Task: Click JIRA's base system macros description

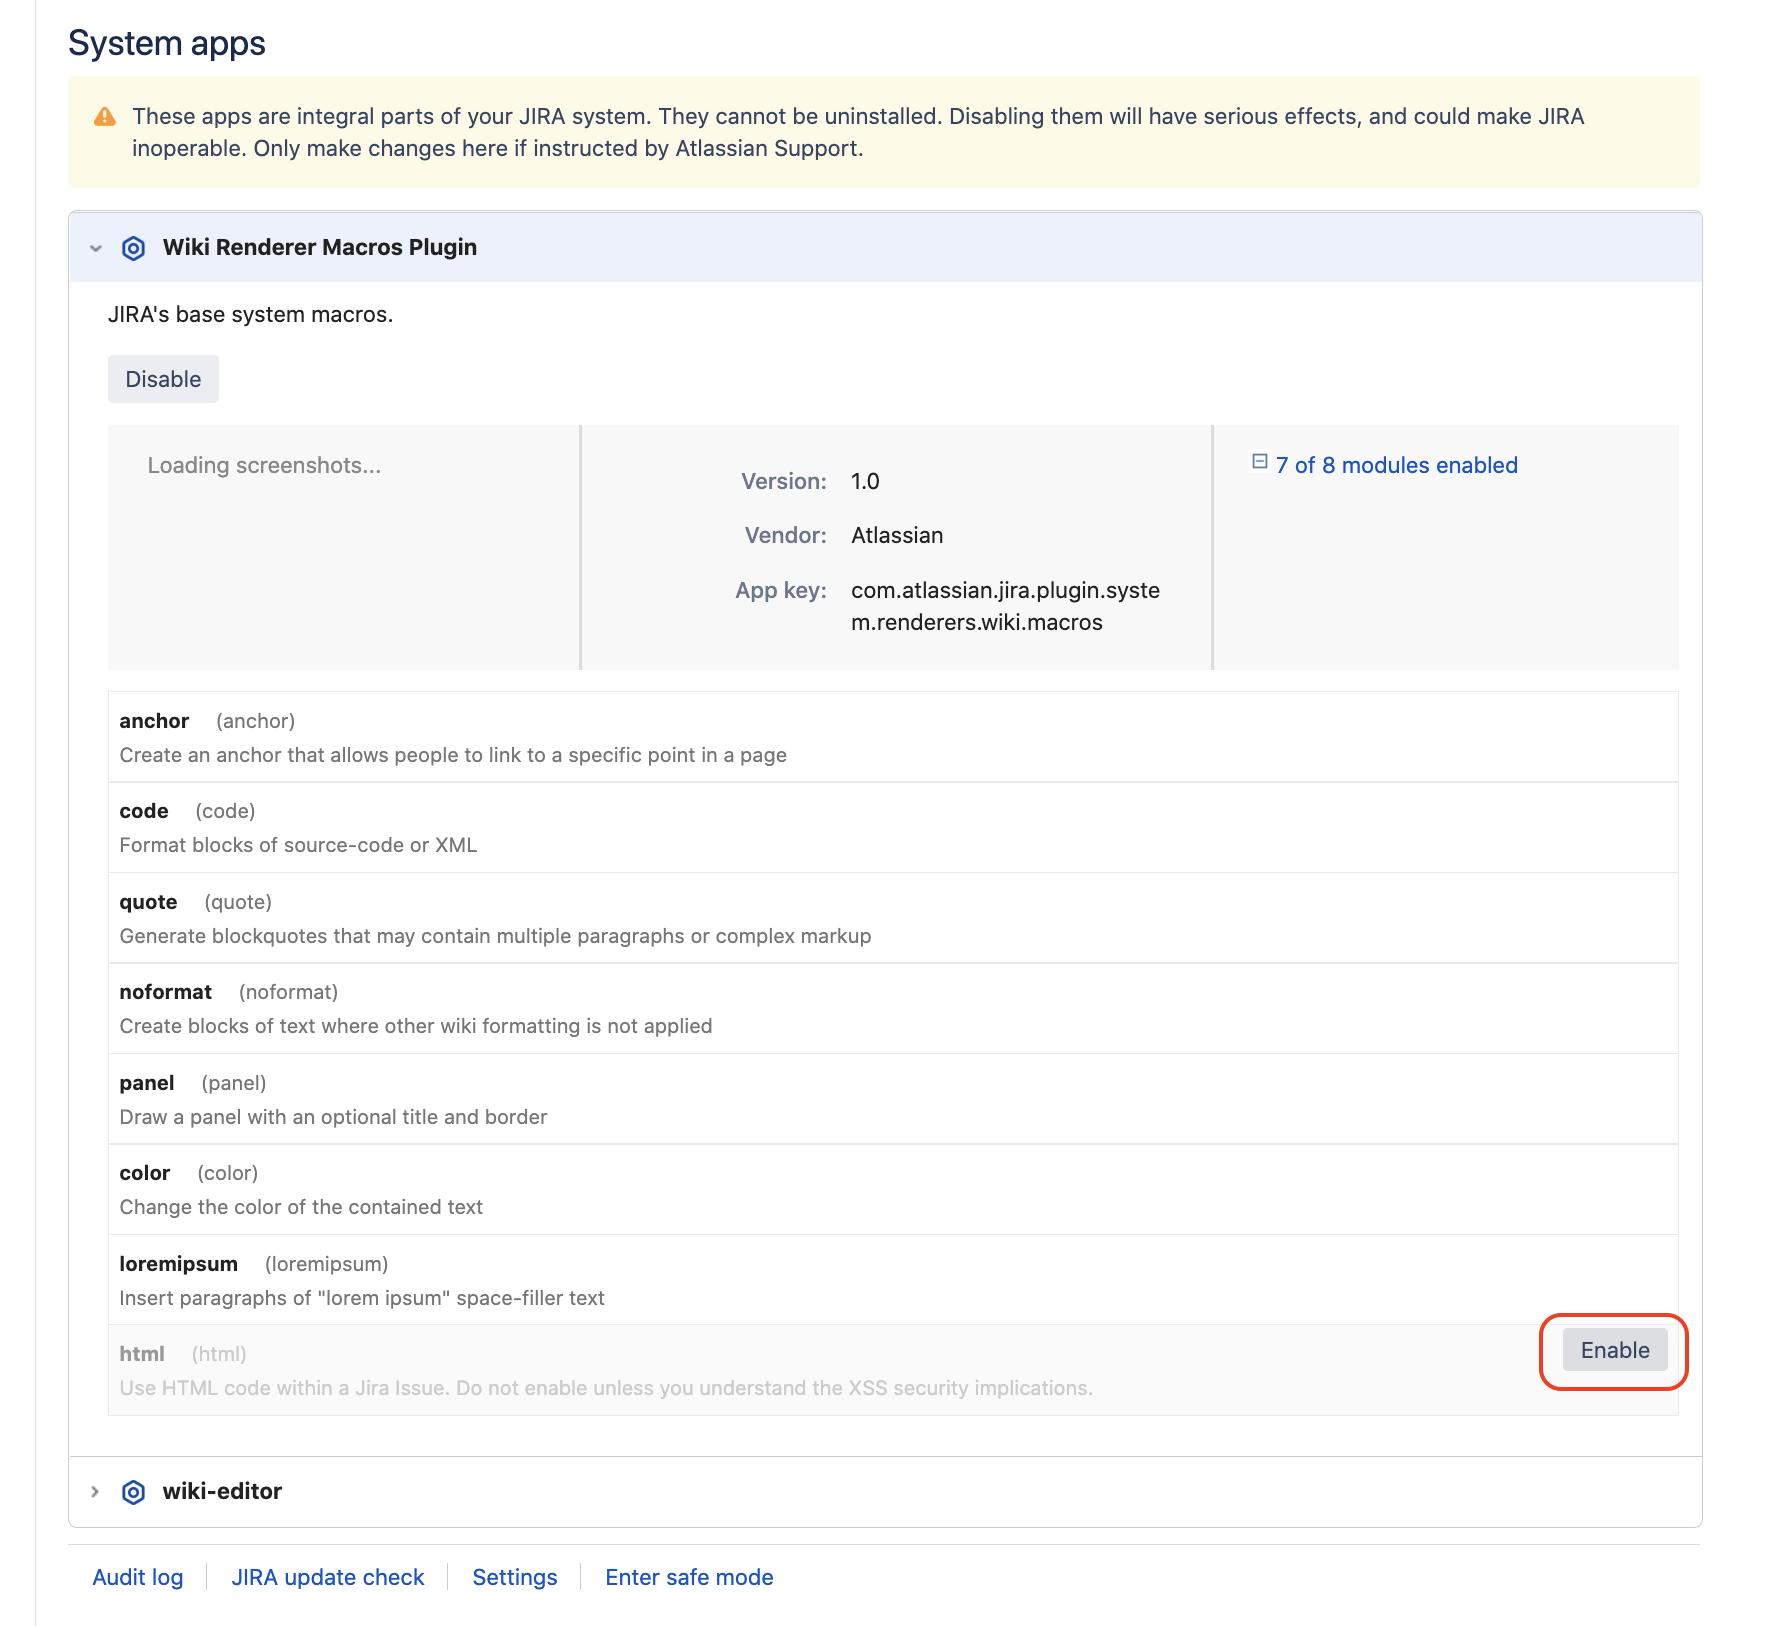Action: [250, 314]
